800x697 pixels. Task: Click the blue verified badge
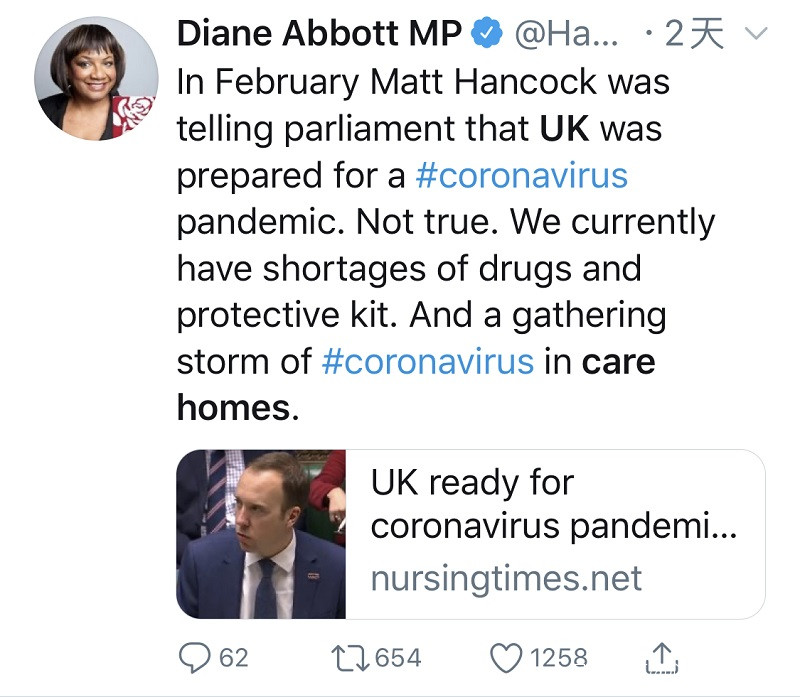487,34
